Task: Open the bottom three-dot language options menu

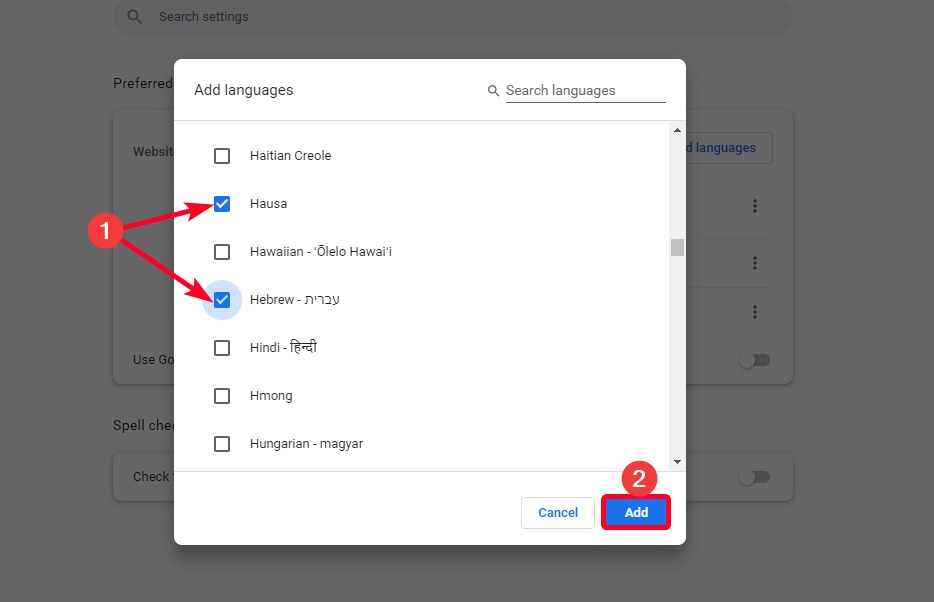Action: coord(754,311)
